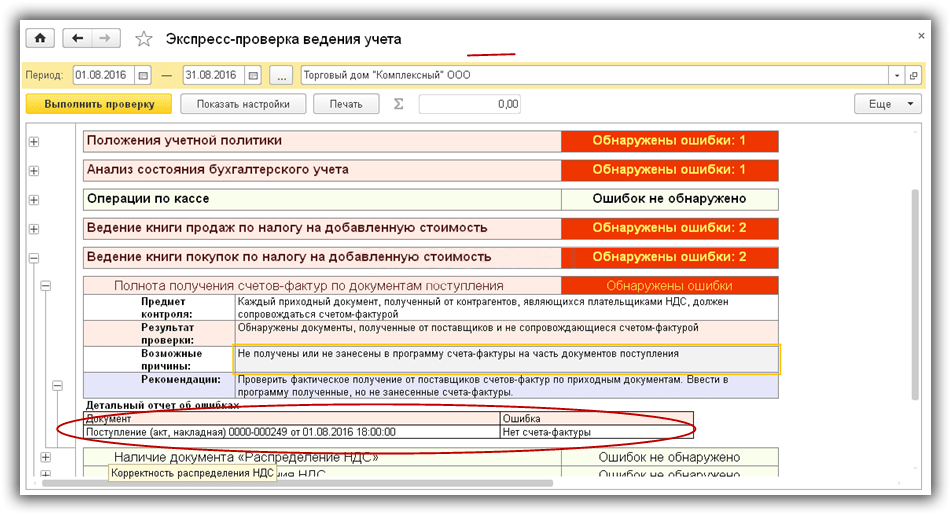The width and height of the screenshot is (951, 515).
Task: Open period selection ellipsis button
Action: click(281, 75)
